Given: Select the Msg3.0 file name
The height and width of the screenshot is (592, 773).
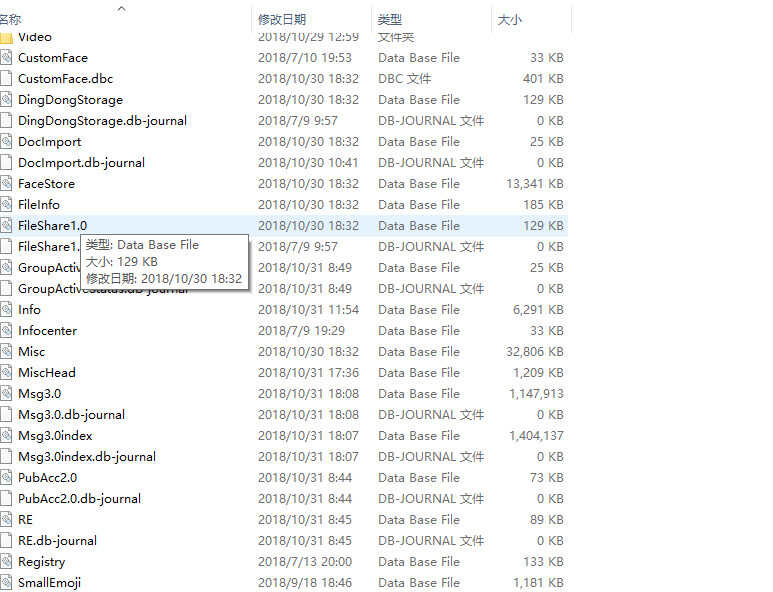Looking at the screenshot, I should (x=39, y=394).
